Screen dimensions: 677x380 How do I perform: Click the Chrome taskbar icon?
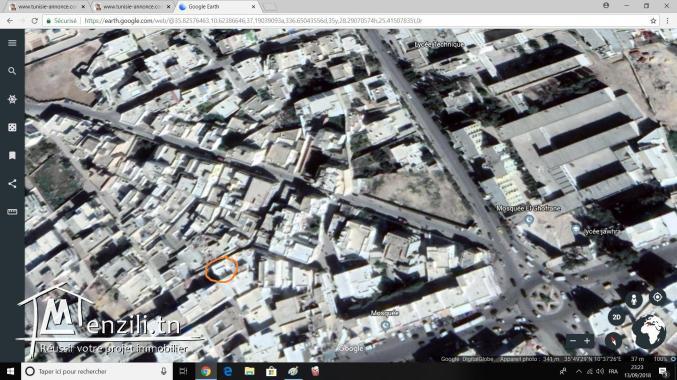pyautogui.click(x=206, y=371)
